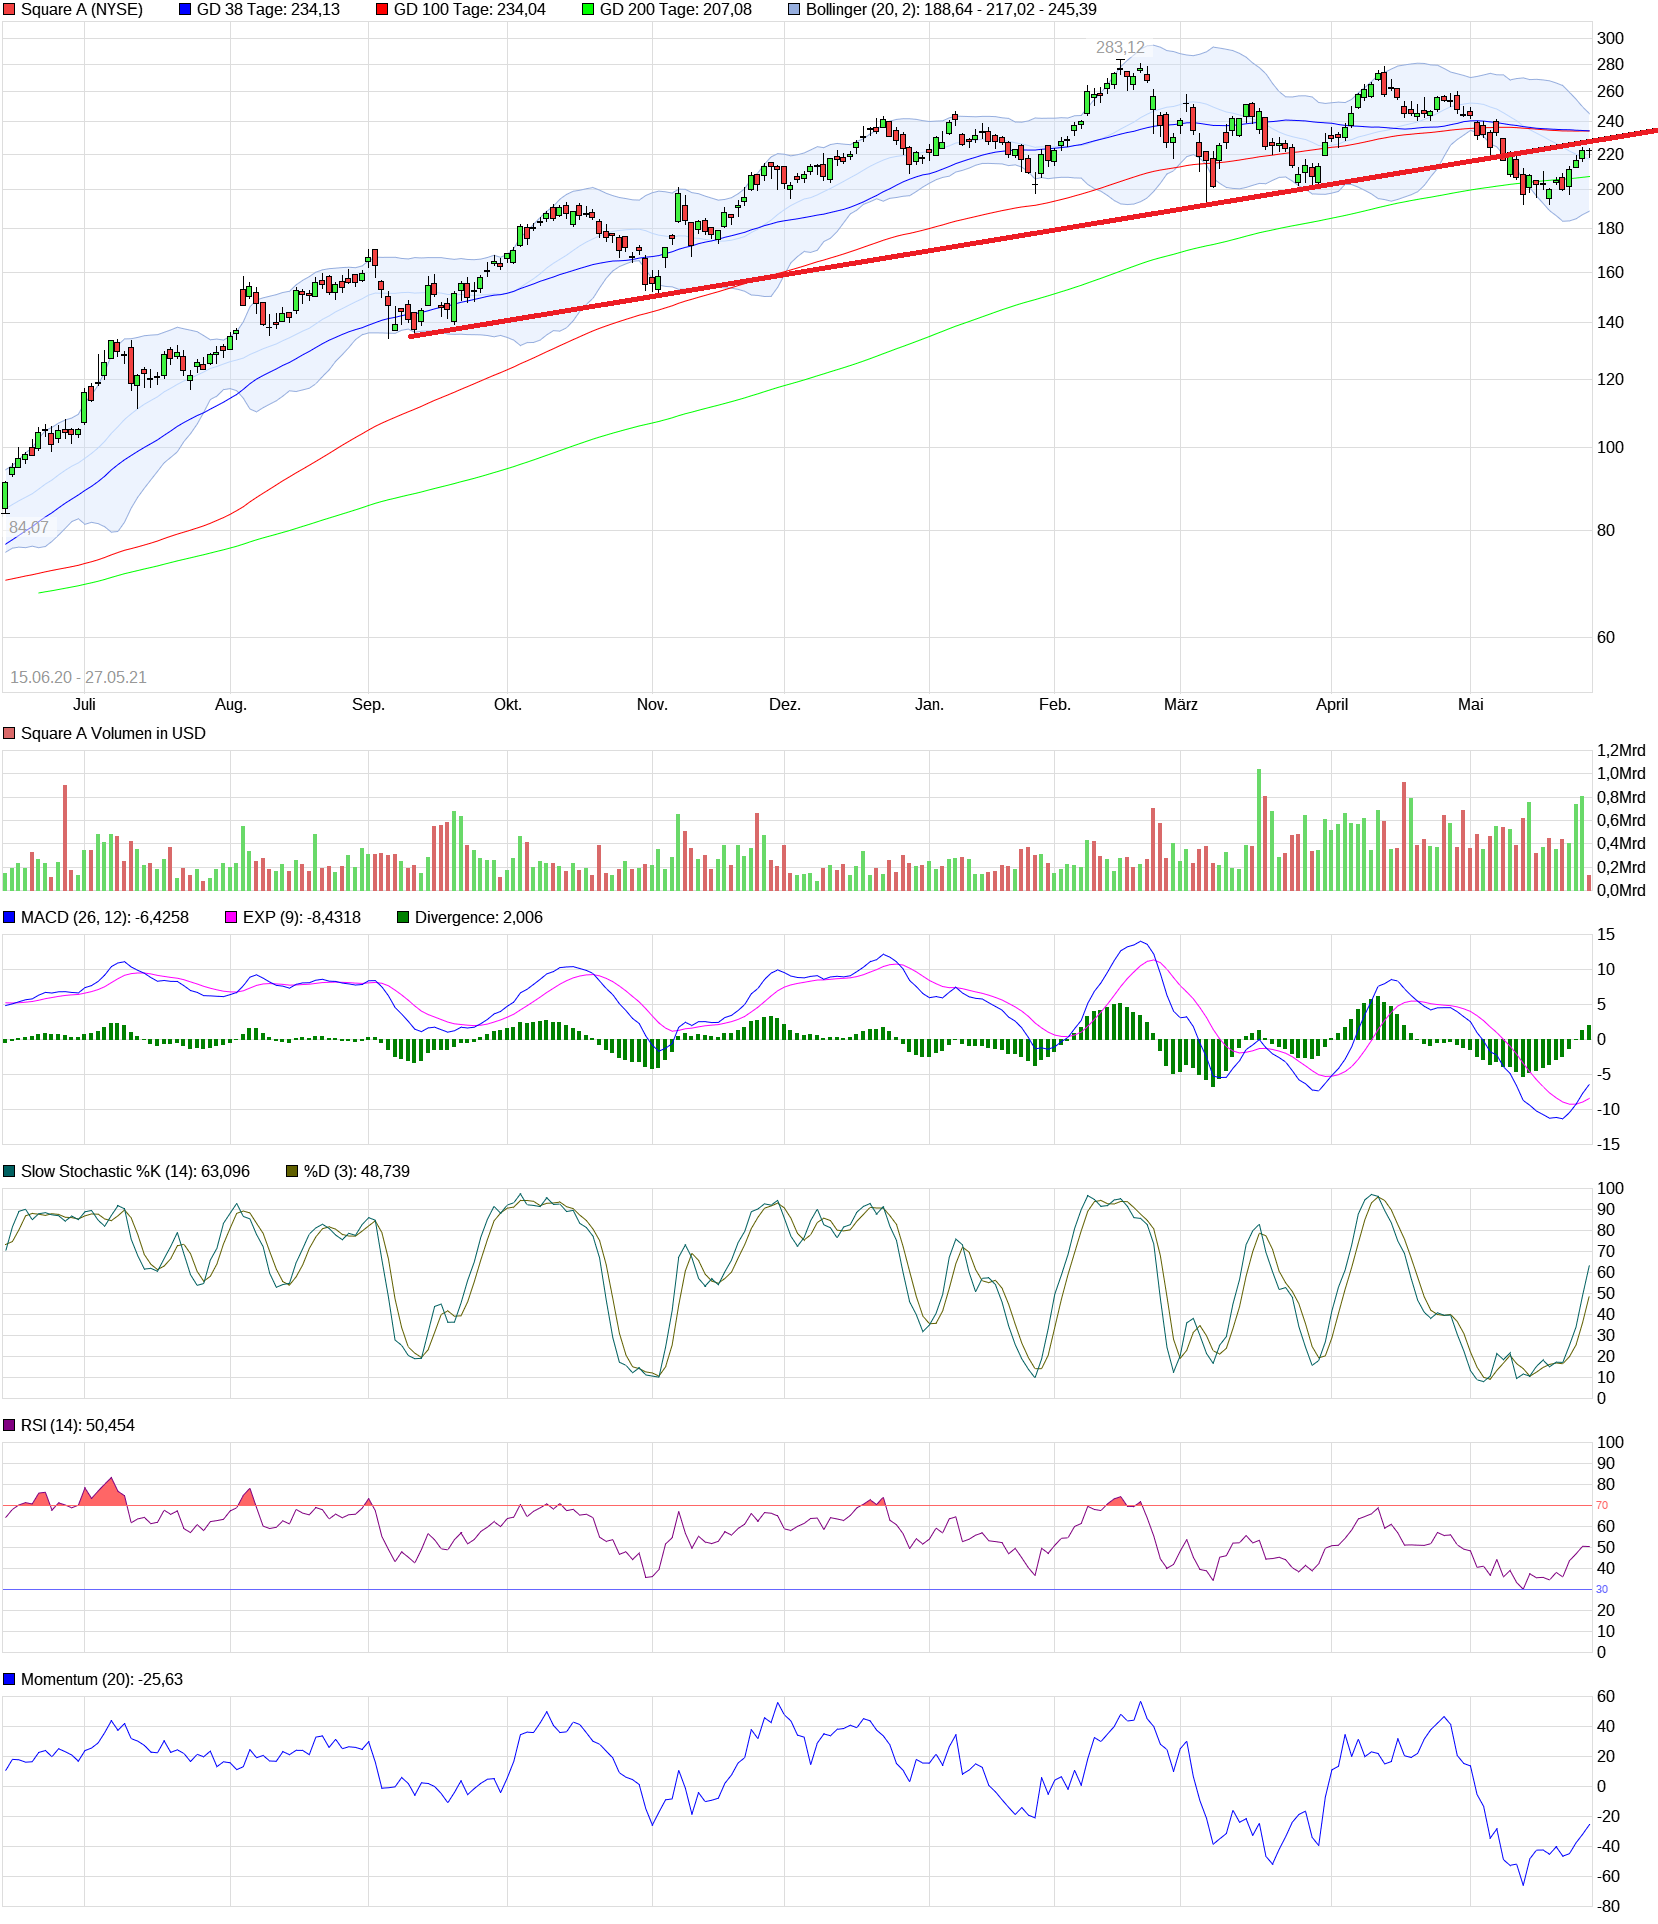Click the blue Momentum (20) legend swatch
Screen dimensions: 1658x1924
9,1680
